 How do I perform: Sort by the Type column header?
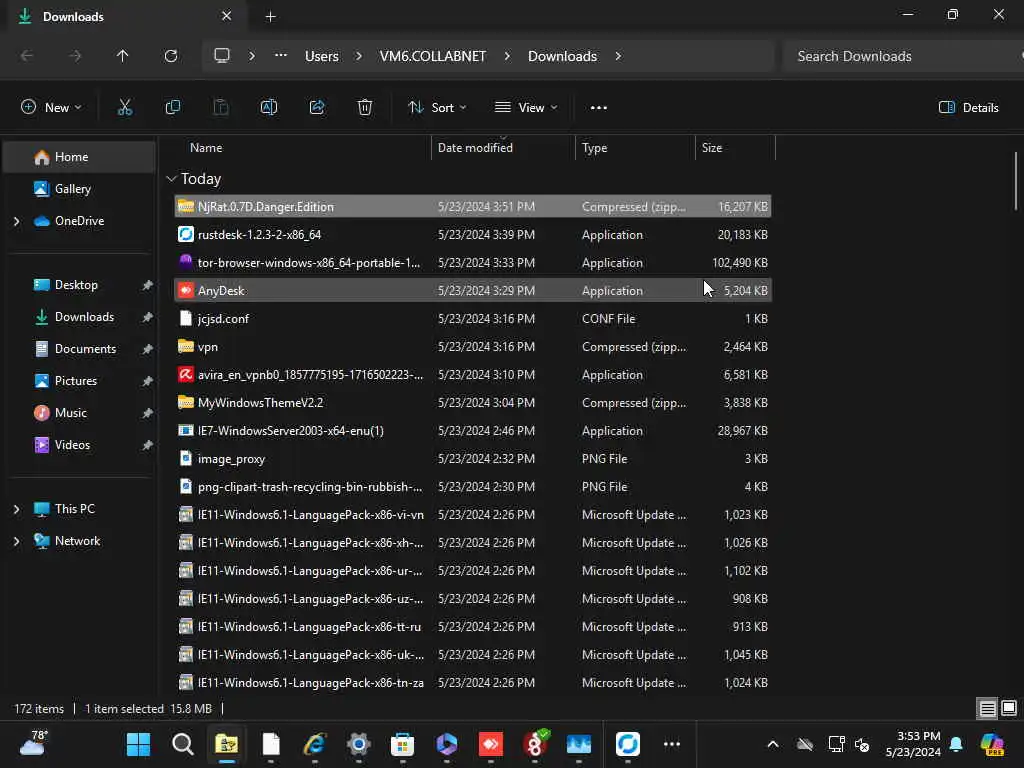tap(635, 148)
